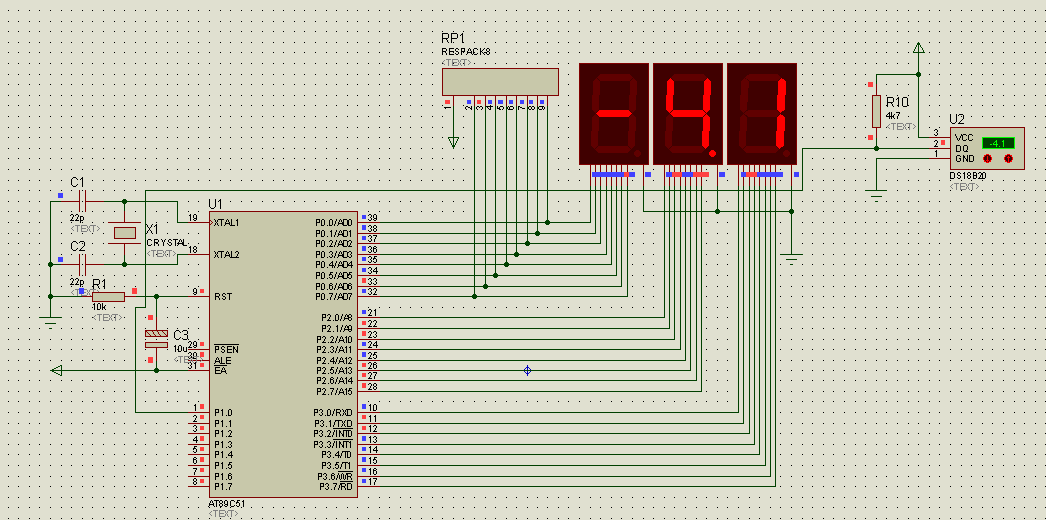Click the DQ pin label on U2

tap(962, 148)
